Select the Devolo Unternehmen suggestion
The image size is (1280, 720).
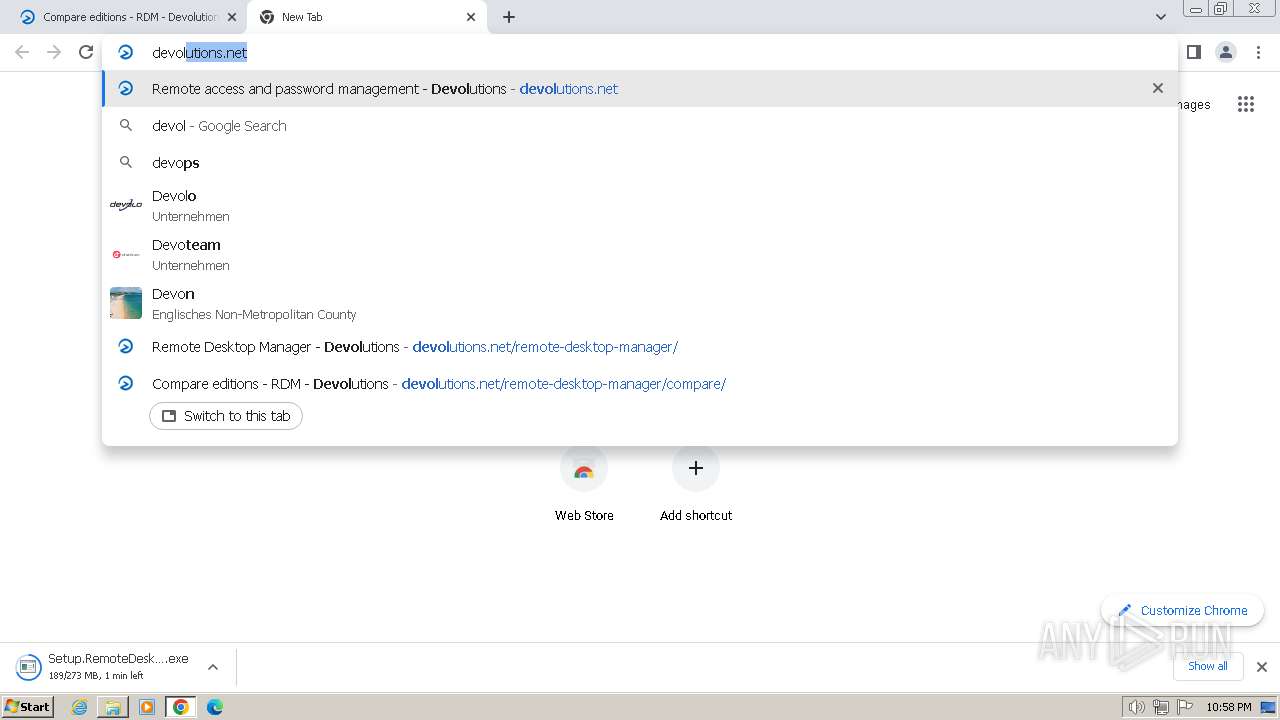tap(640, 205)
